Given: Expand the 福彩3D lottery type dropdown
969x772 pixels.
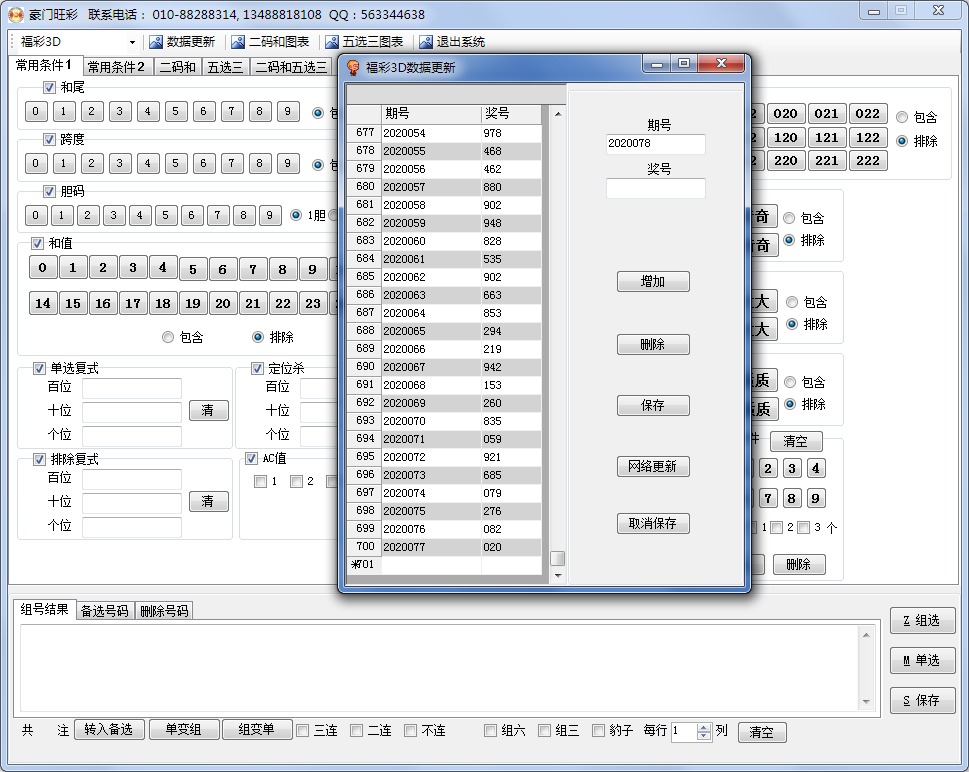Looking at the screenshot, I should [x=132, y=43].
